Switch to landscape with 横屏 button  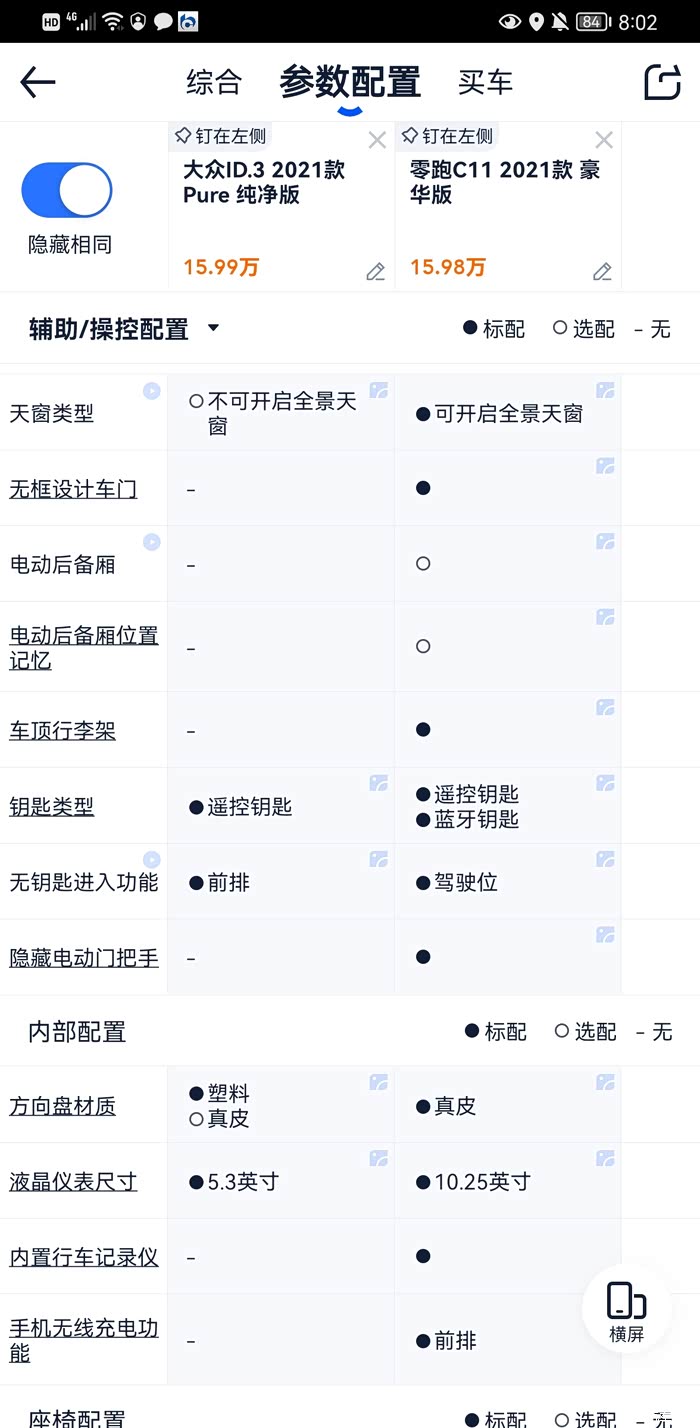626,1310
